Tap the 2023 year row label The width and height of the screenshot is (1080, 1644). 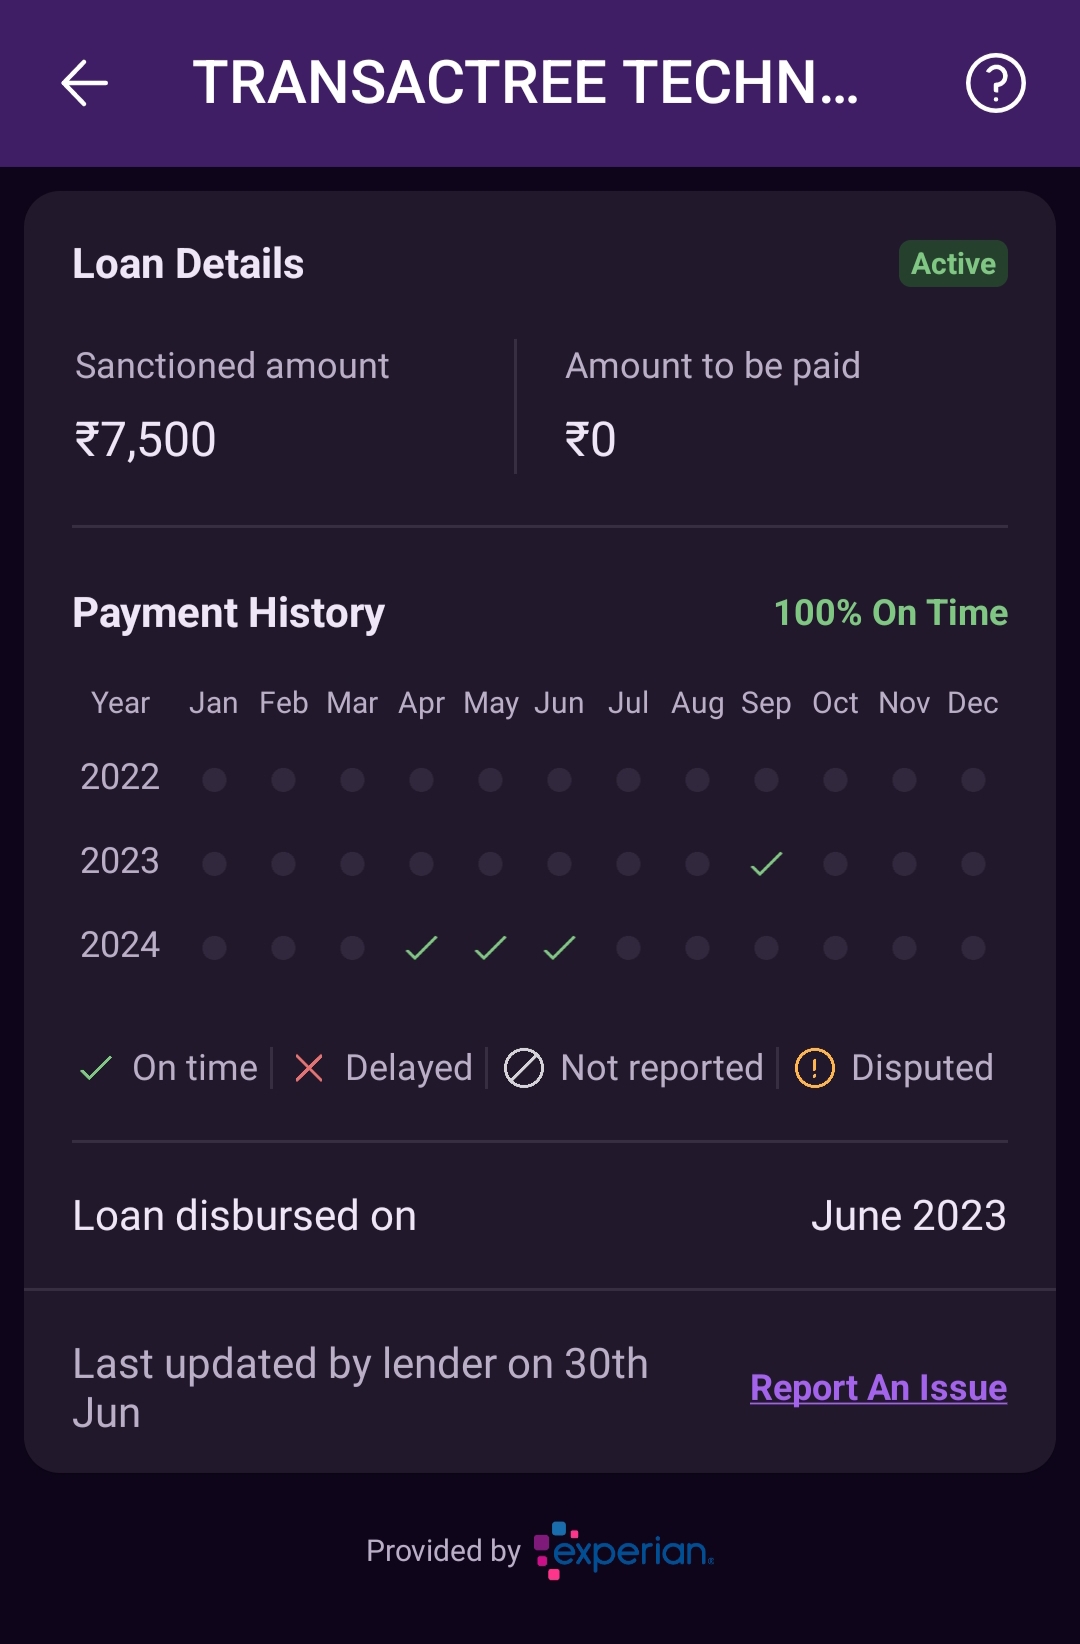(120, 861)
